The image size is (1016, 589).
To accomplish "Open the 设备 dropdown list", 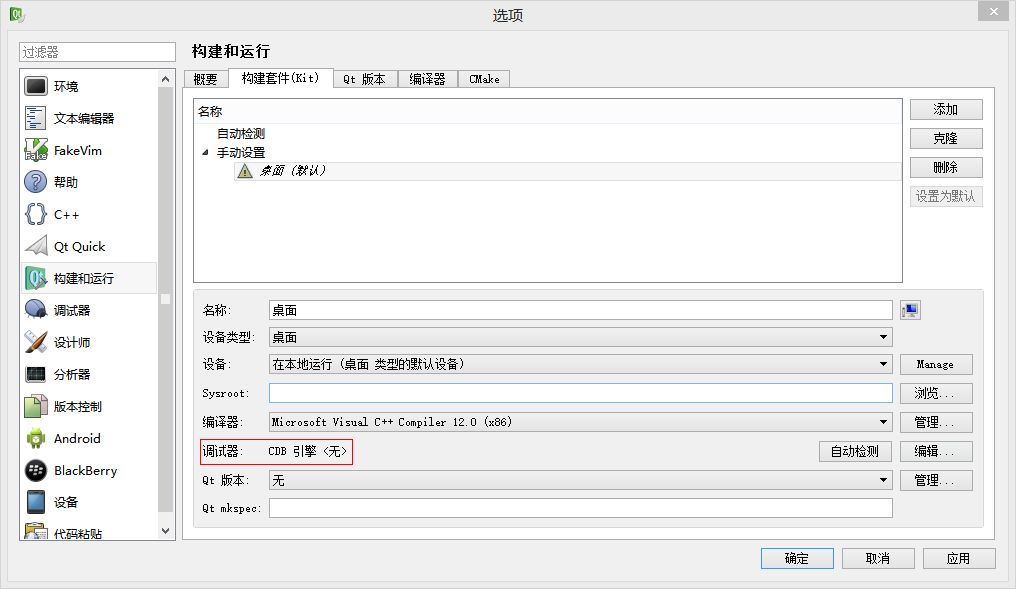I will [x=581, y=364].
